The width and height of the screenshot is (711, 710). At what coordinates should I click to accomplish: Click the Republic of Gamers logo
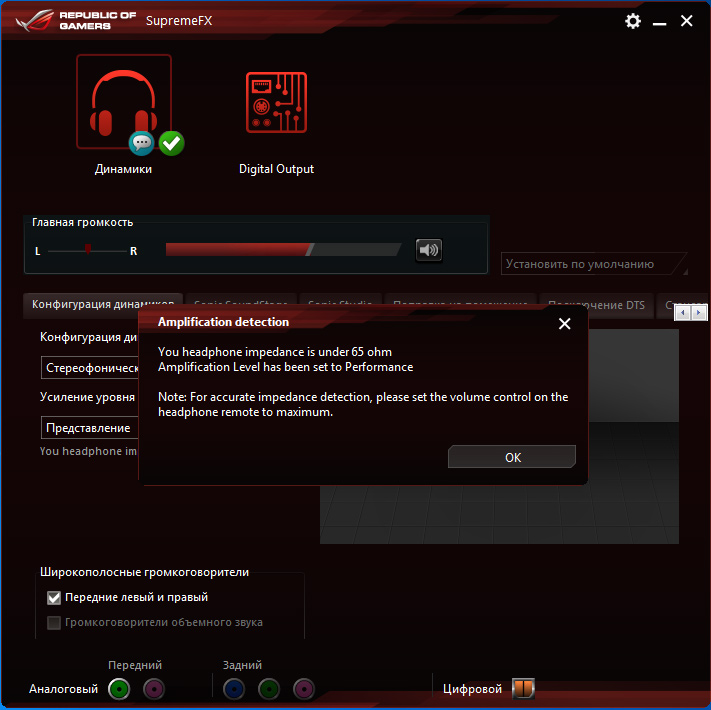click(x=76, y=21)
